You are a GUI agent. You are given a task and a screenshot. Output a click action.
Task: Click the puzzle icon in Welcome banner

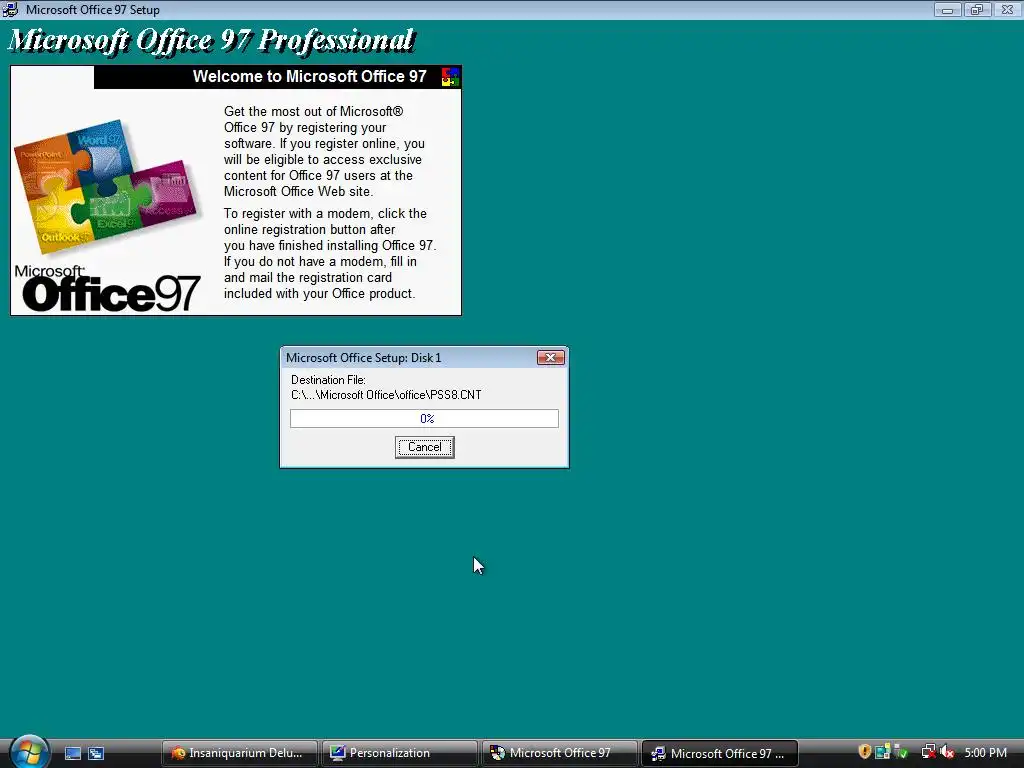pyautogui.click(x=451, y=77)
